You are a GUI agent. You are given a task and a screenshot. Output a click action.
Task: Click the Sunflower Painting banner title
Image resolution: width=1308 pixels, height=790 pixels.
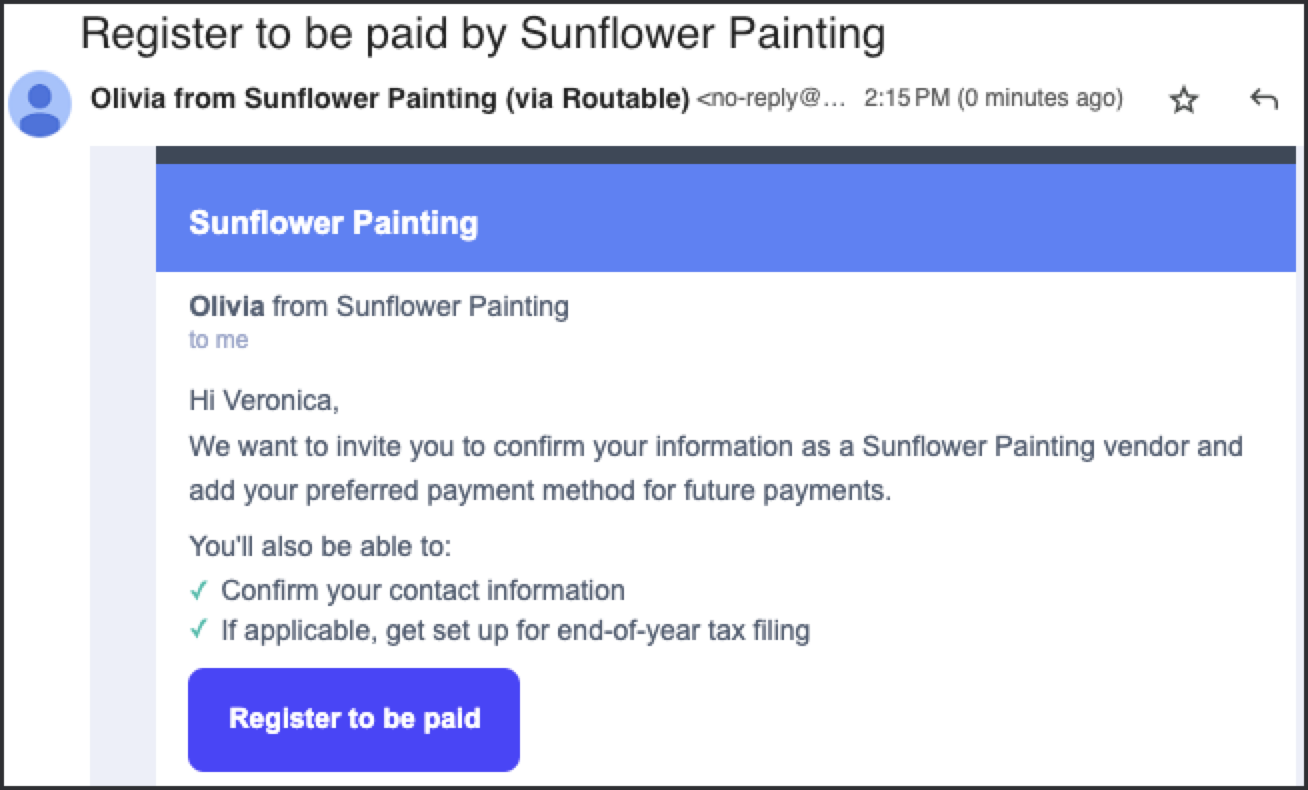333,223
